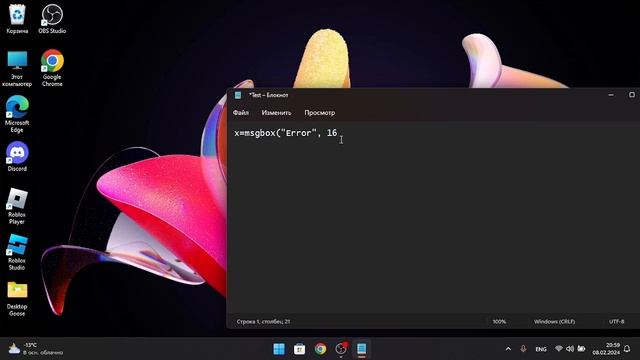This screenshot has width=640, height=360.
Task: Click the Notepad app icon in the title bar
Action: pyautogui.click(x=238, y=95)
